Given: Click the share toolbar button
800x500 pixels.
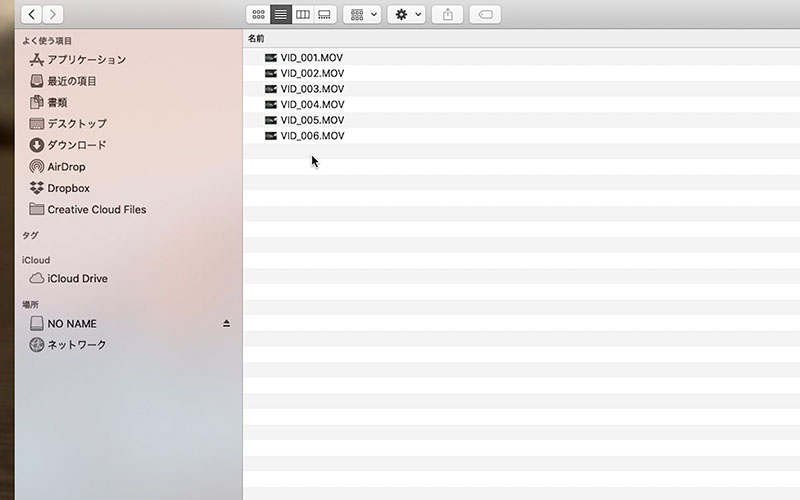Looking at the screenshot, I should tap(447, 14).
